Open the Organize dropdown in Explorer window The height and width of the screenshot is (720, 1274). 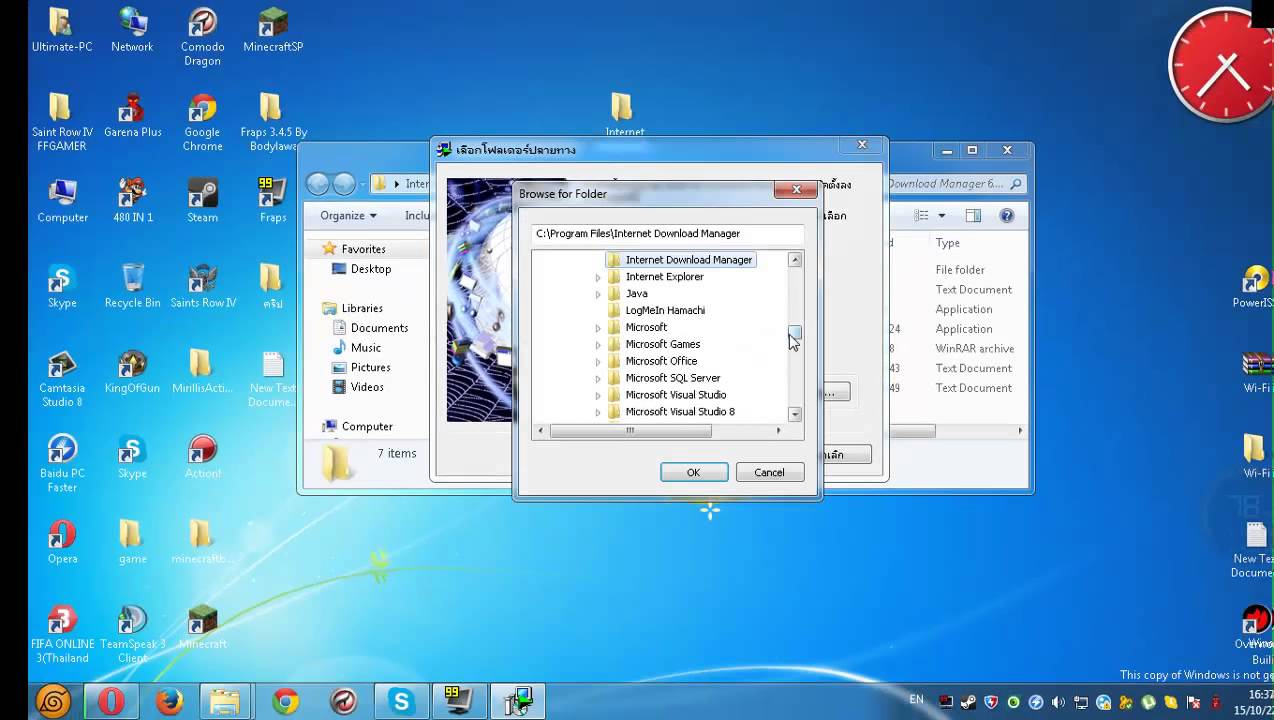click(348, 216)
